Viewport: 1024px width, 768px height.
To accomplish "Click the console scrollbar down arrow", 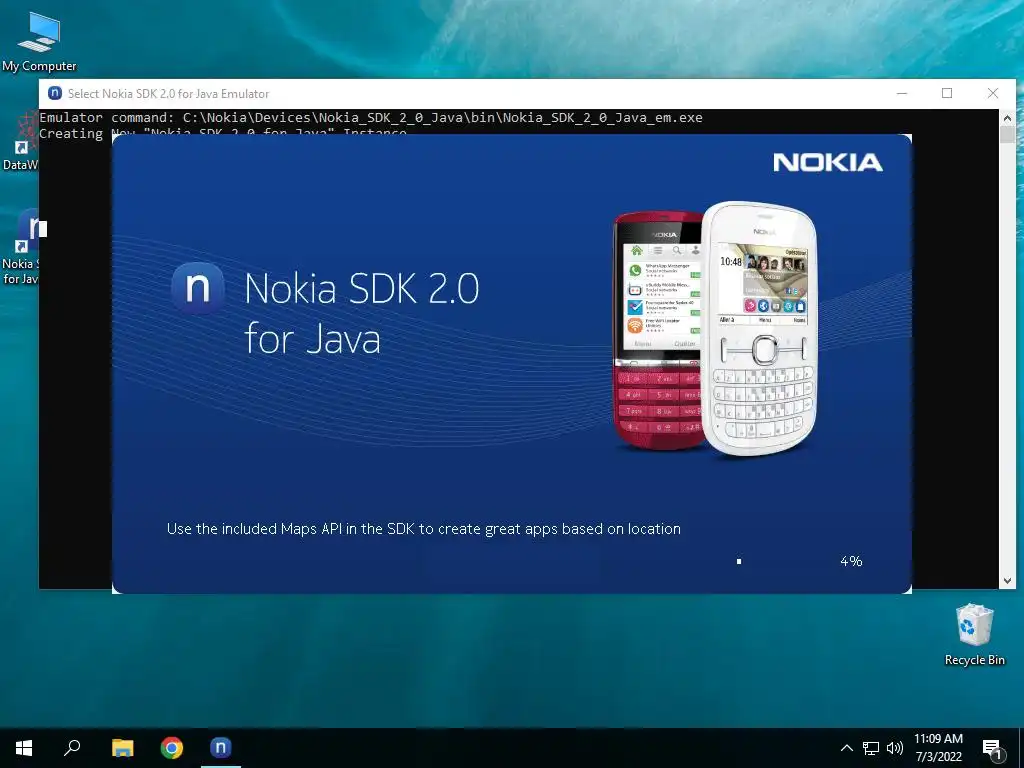I will coord(1007,580).
